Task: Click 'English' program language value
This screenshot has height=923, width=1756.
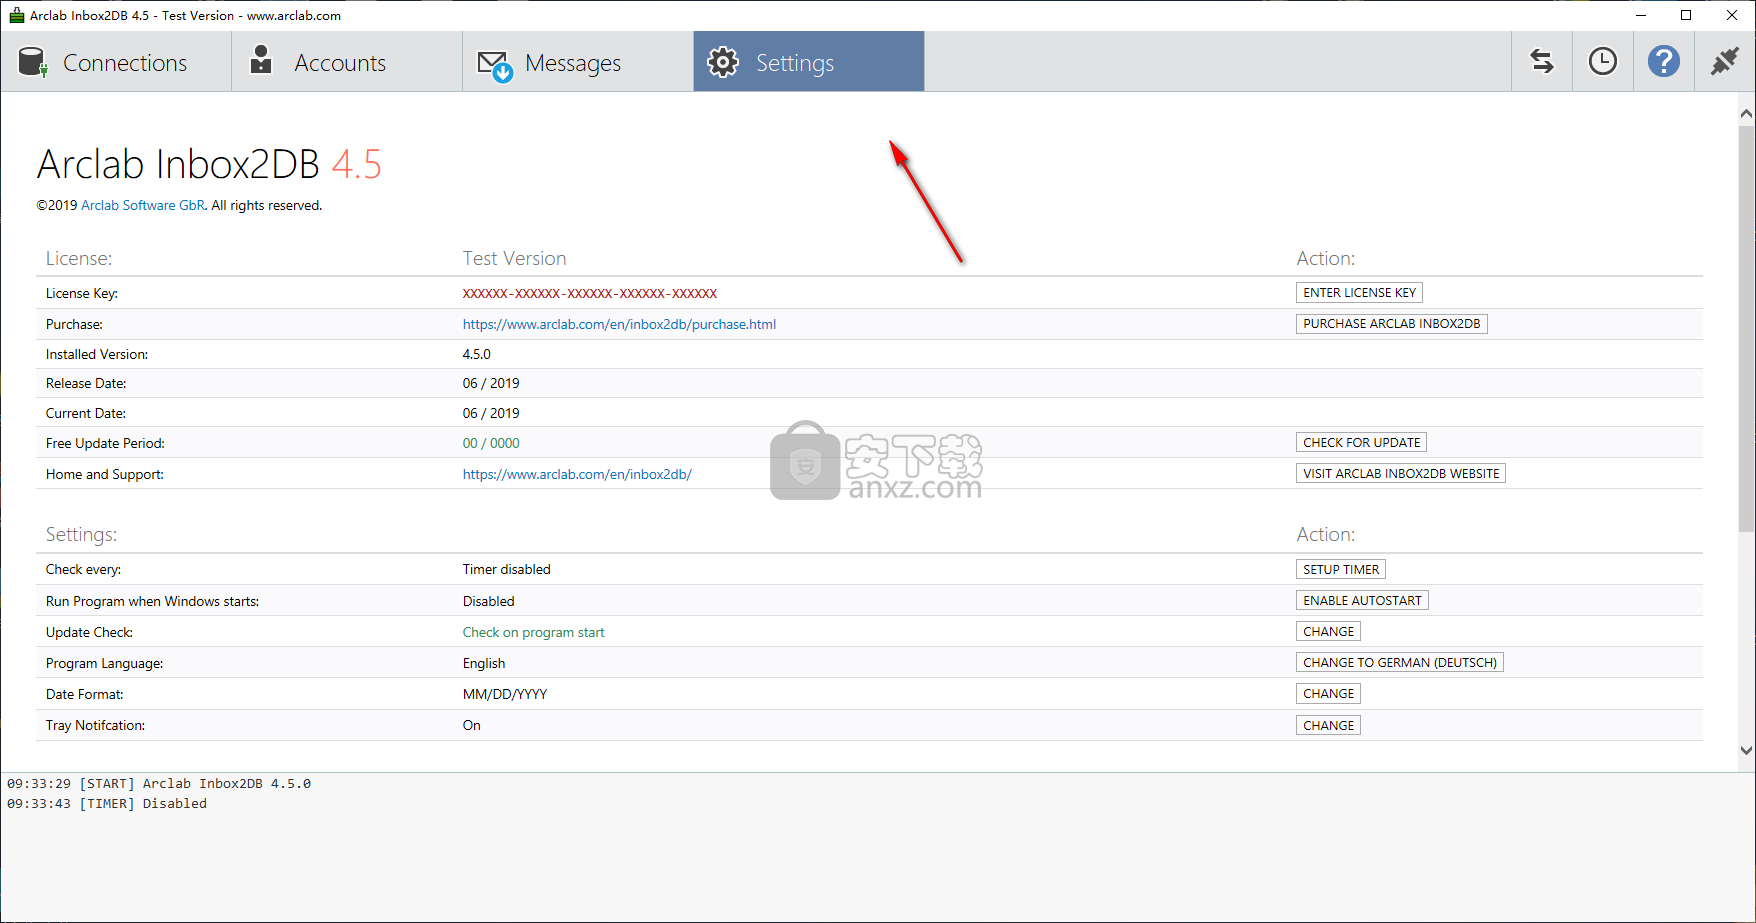Action: pos(484,663)
